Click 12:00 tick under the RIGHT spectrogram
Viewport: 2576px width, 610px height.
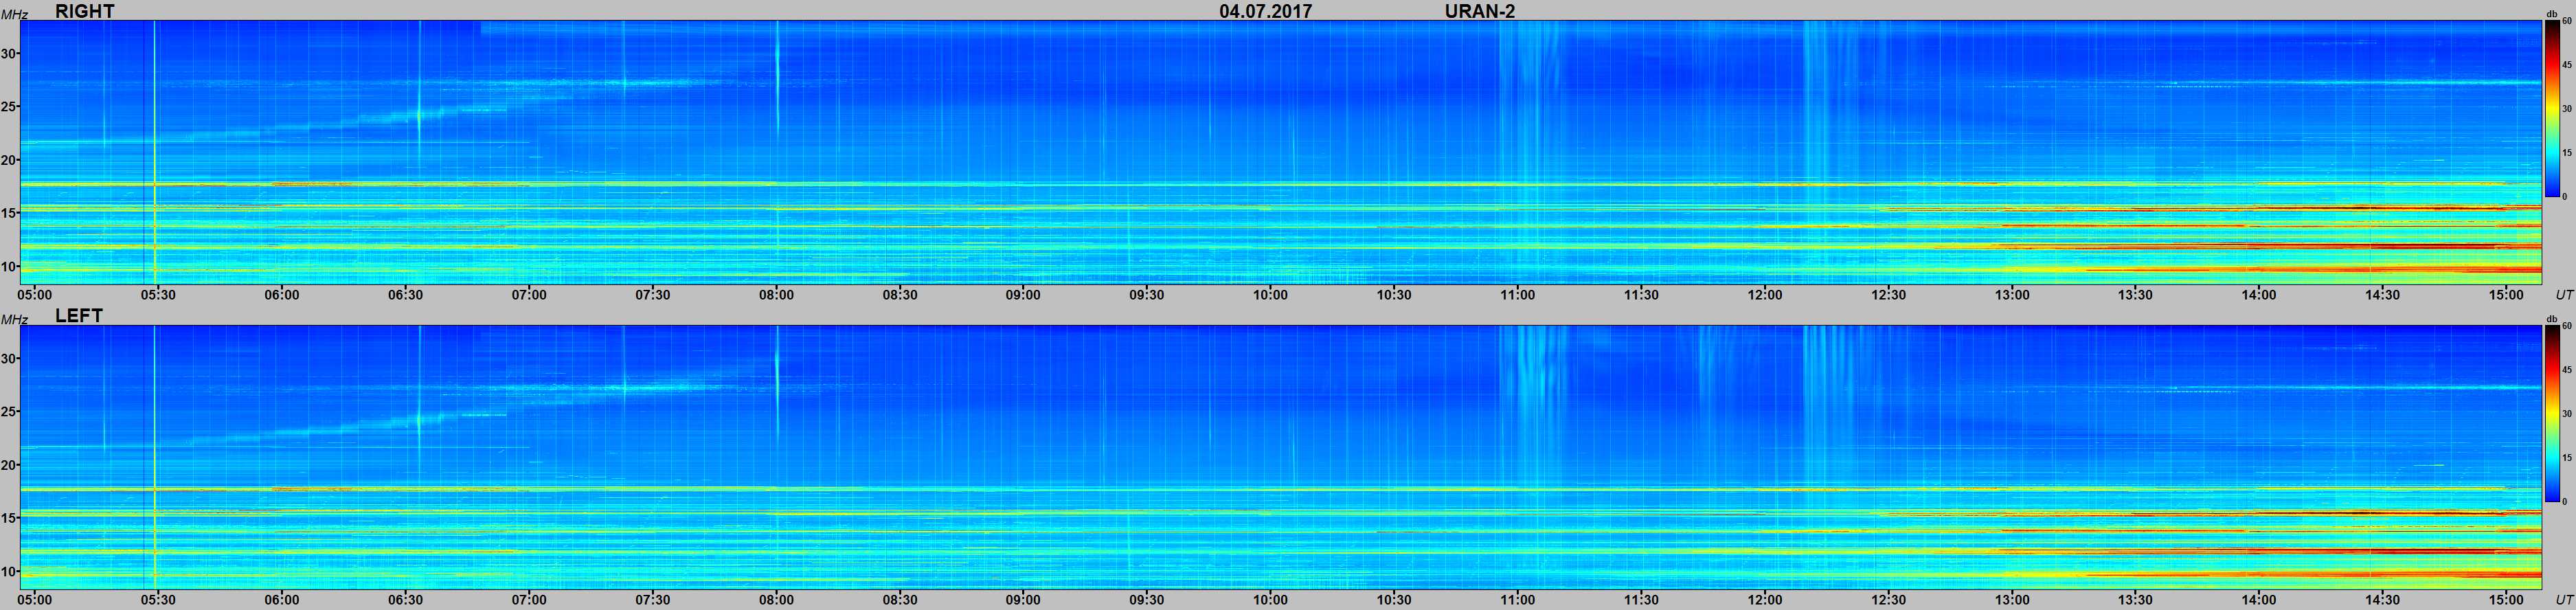(1765, 294)
